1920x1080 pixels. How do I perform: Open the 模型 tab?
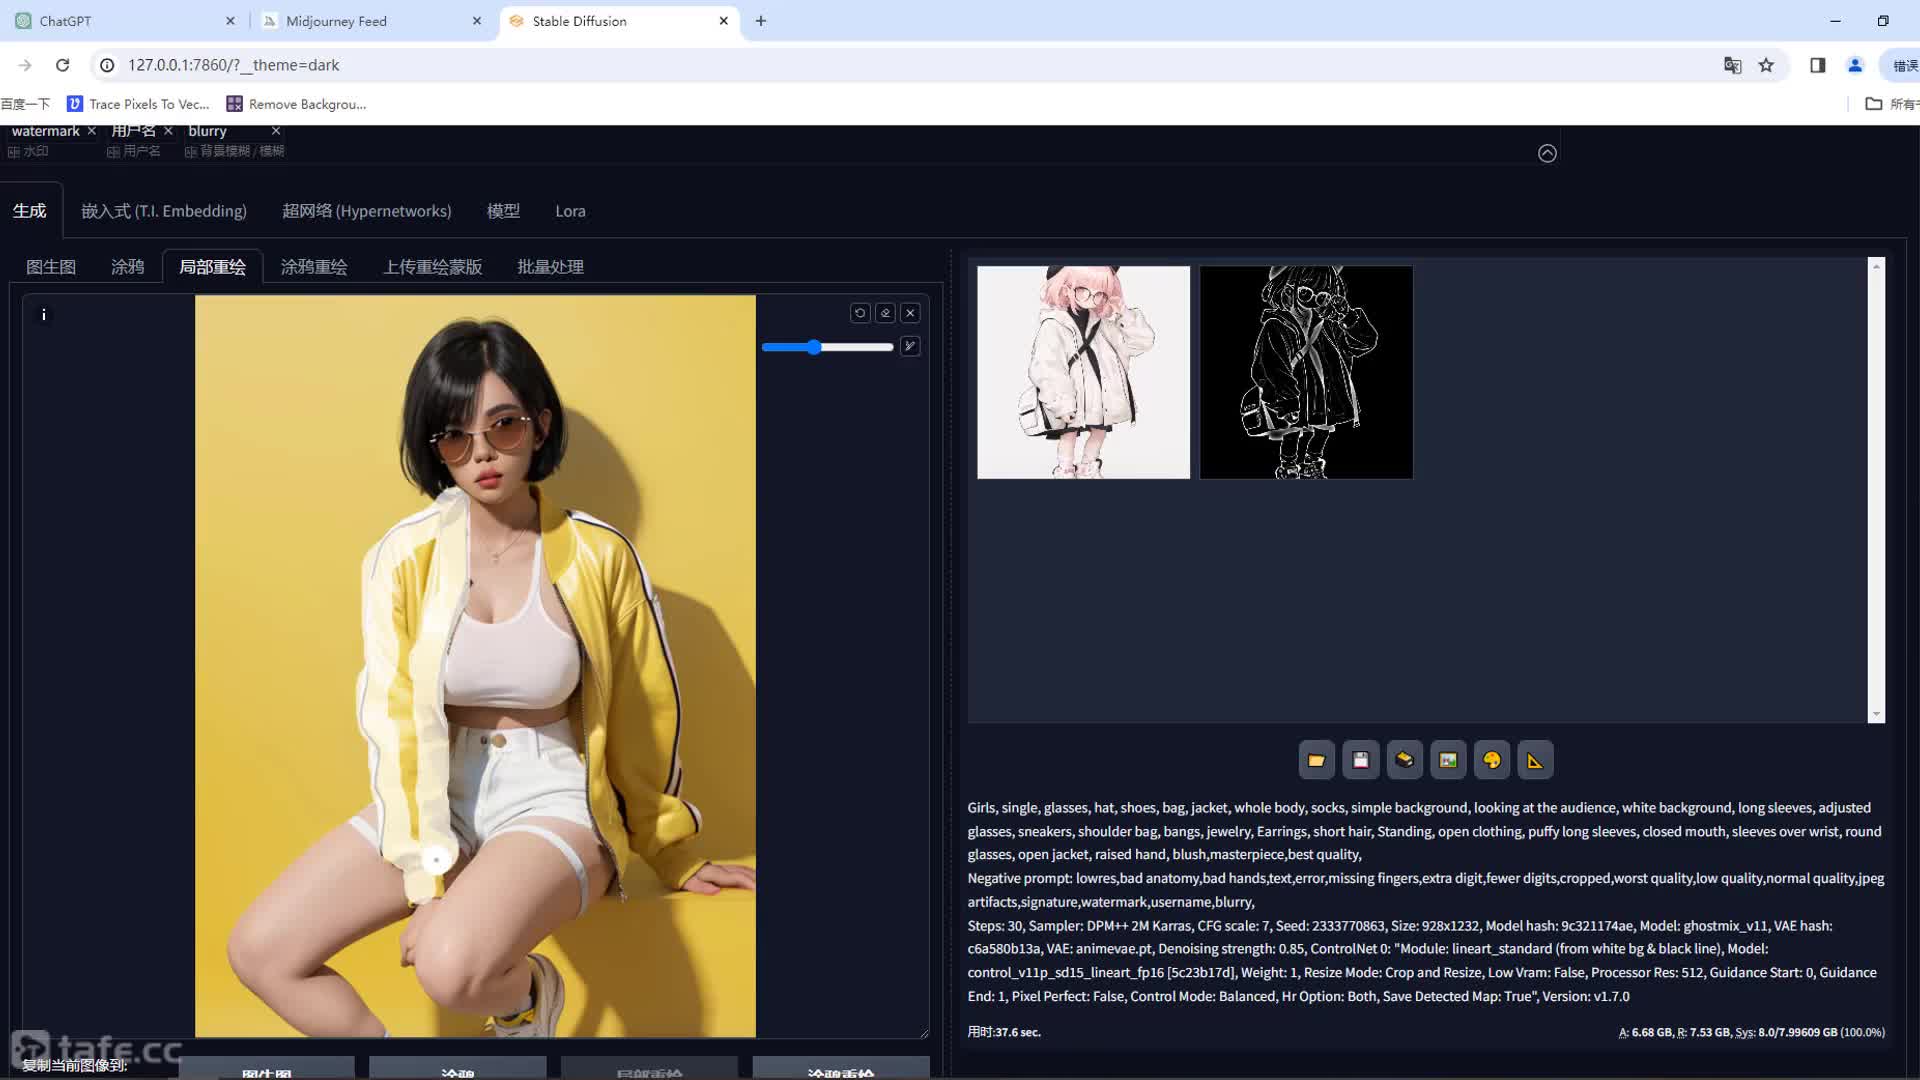pyautogui.click(x=503, y=211)
